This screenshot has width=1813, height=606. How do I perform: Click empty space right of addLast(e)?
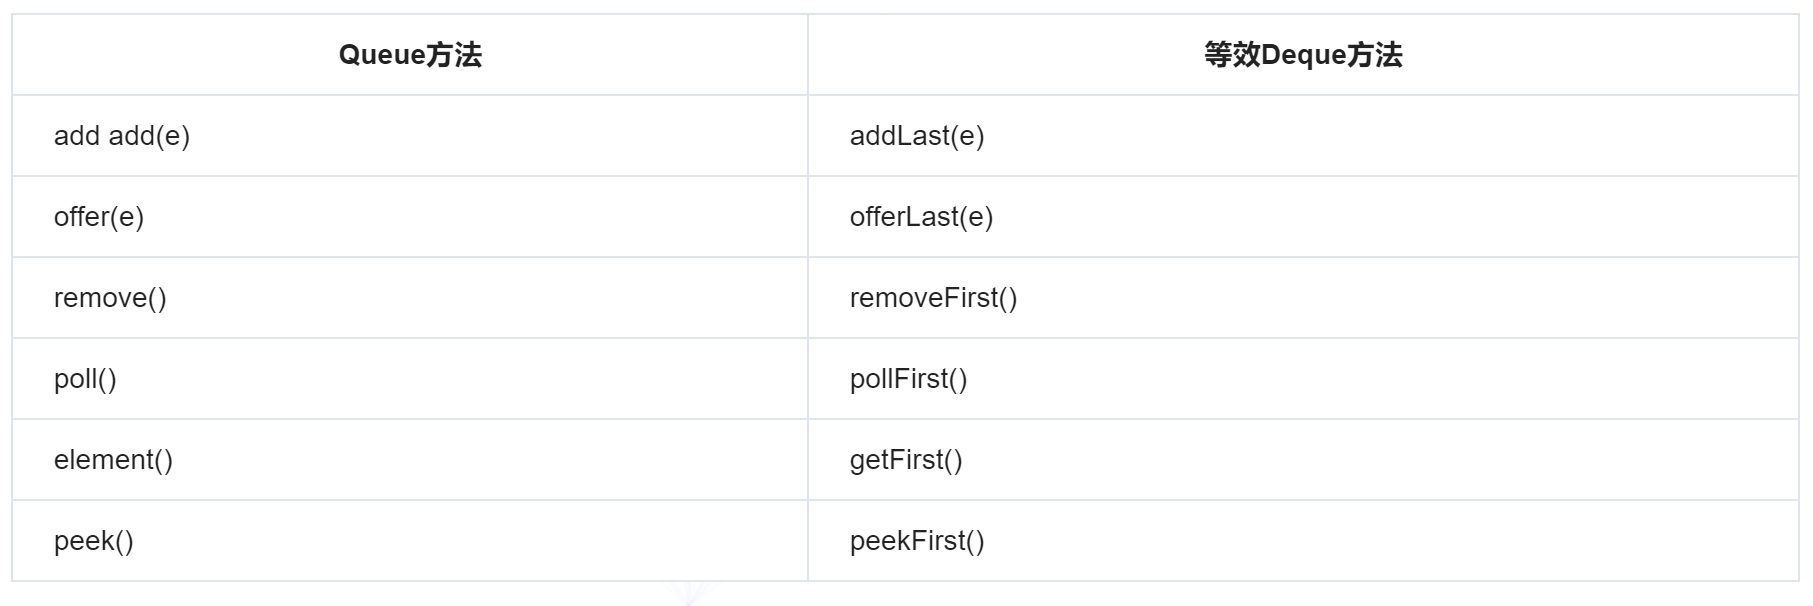(1390, 136)
